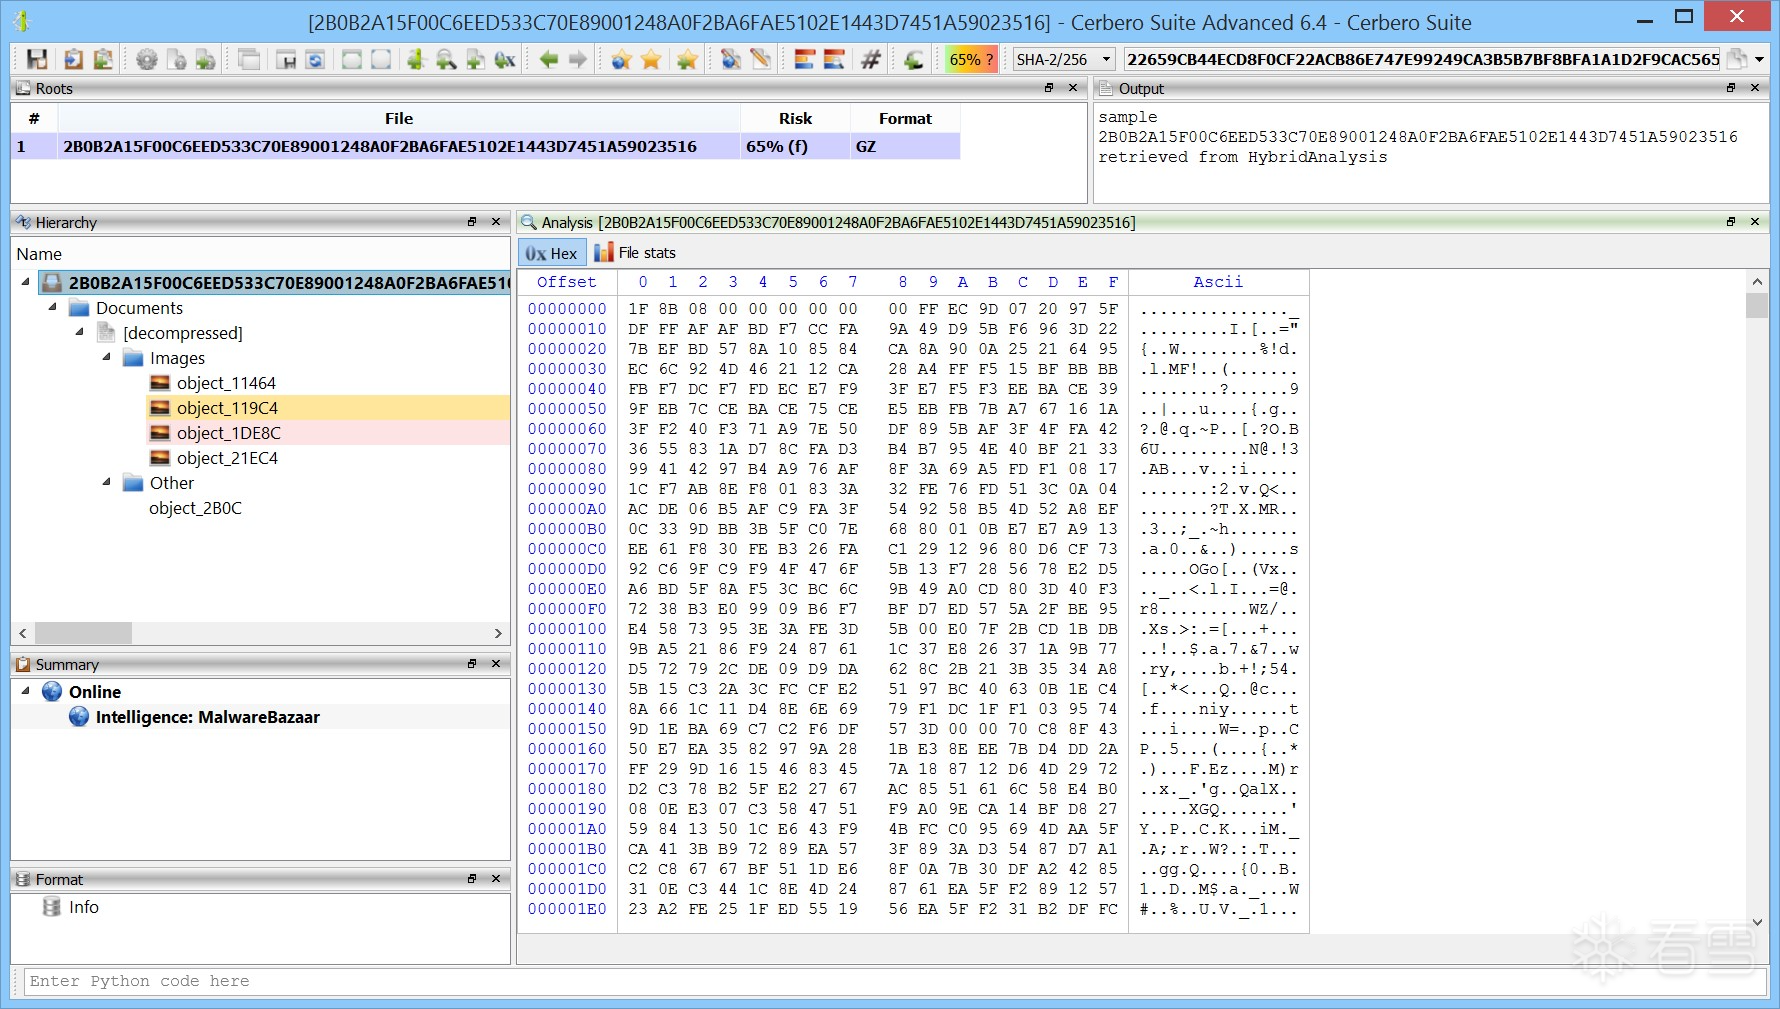Click the settings gear toolbar icon
Screen dimensions: 1780x1009
[x=147, y=60]
